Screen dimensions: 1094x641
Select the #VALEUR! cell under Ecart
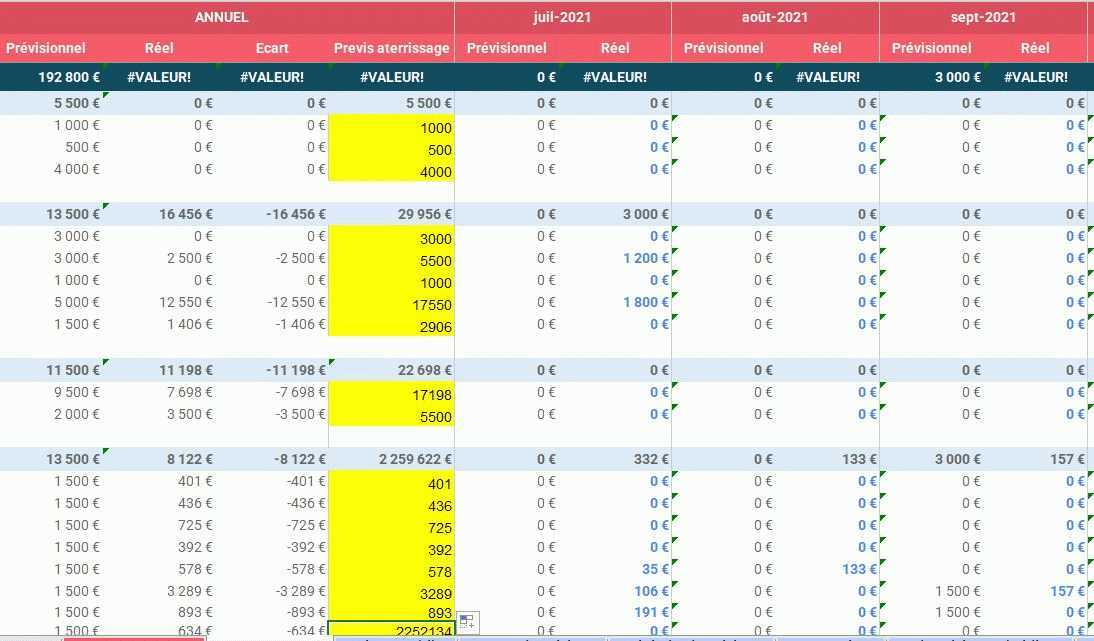coord(272,77)
